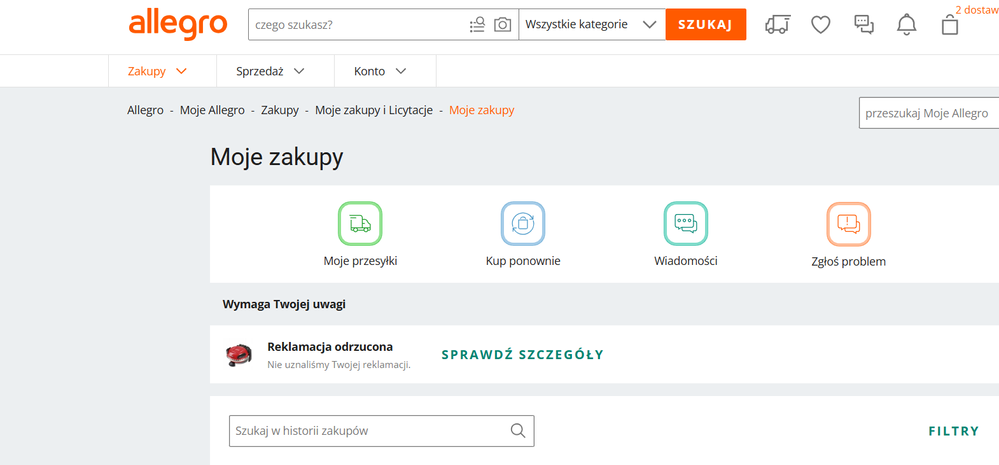
Task: Click the search-by-list icon in search bar
Action: (x=477, y=25)
